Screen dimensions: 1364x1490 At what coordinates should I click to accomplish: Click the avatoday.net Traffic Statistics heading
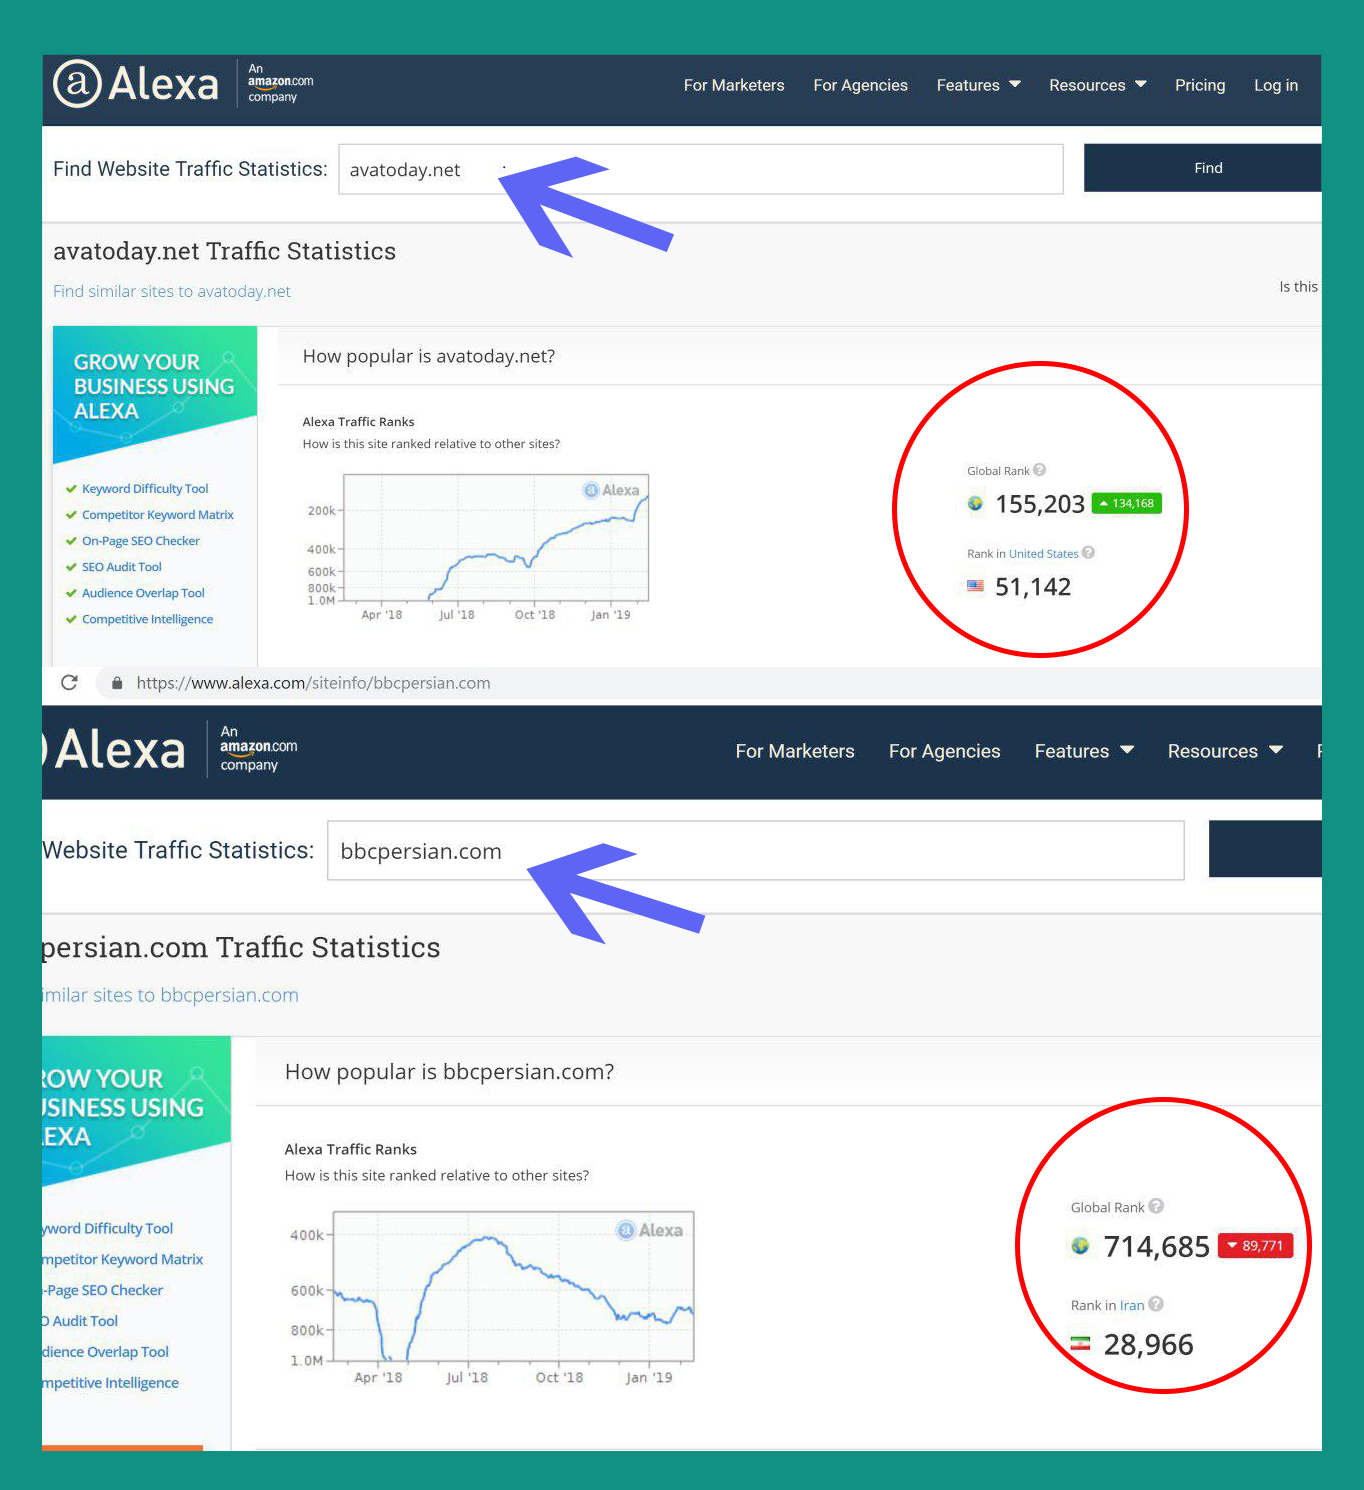224,251
